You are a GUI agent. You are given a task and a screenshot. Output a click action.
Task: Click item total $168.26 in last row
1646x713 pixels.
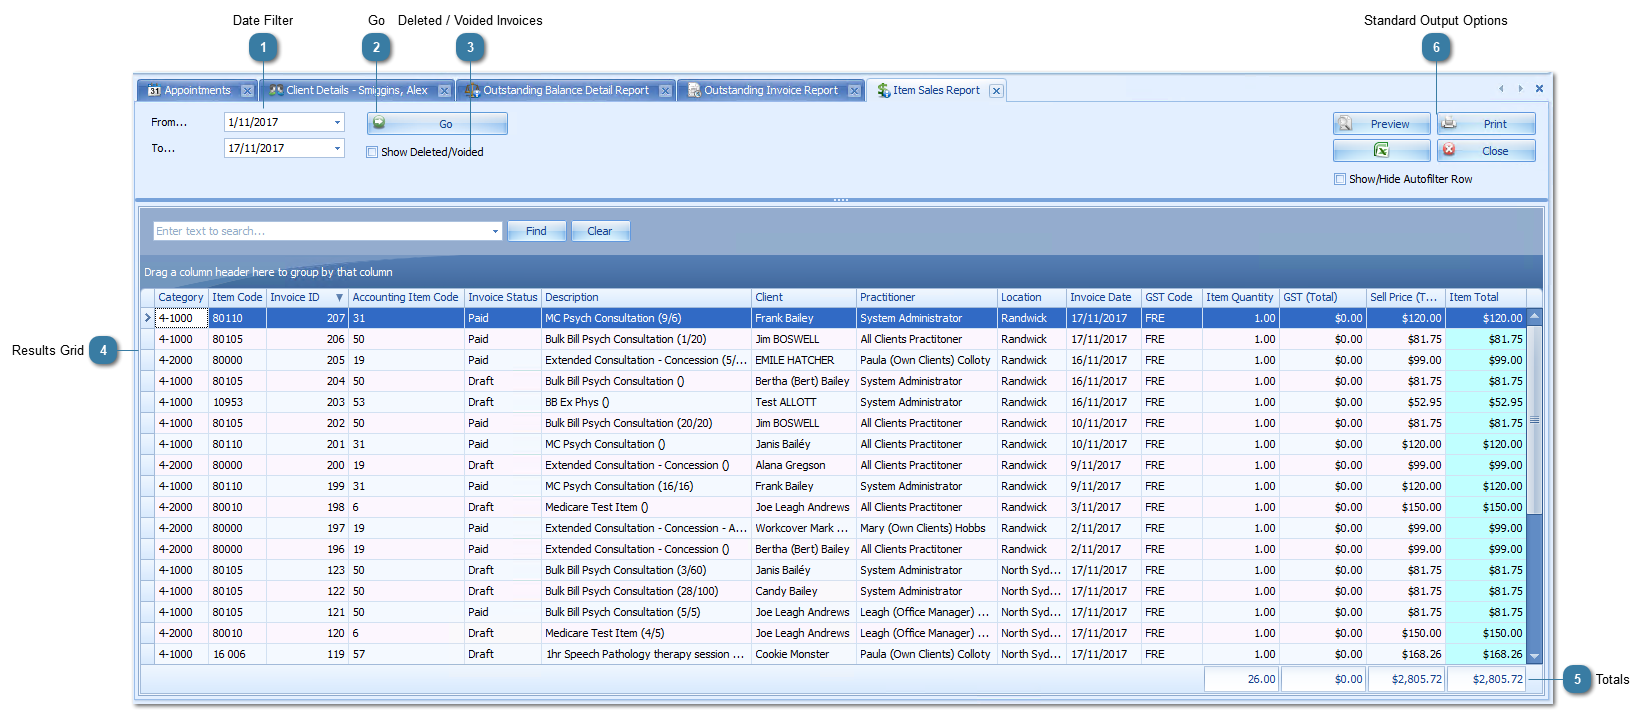click(x=1486, y=654)
